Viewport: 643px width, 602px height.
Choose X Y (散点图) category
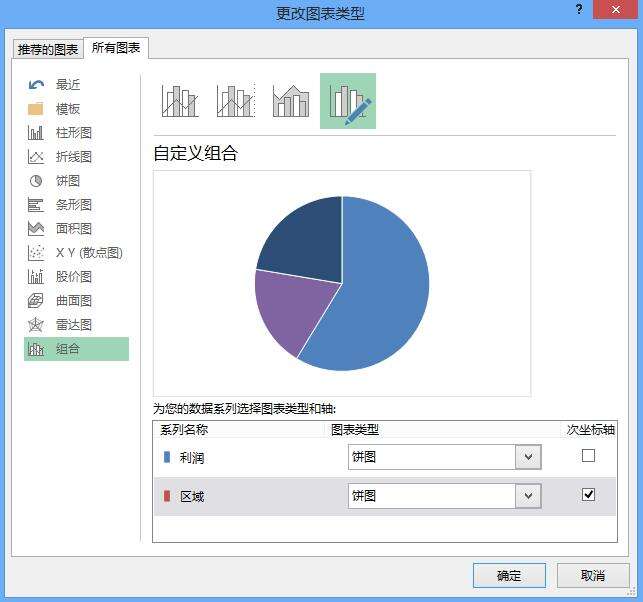[x=89, y=253]
